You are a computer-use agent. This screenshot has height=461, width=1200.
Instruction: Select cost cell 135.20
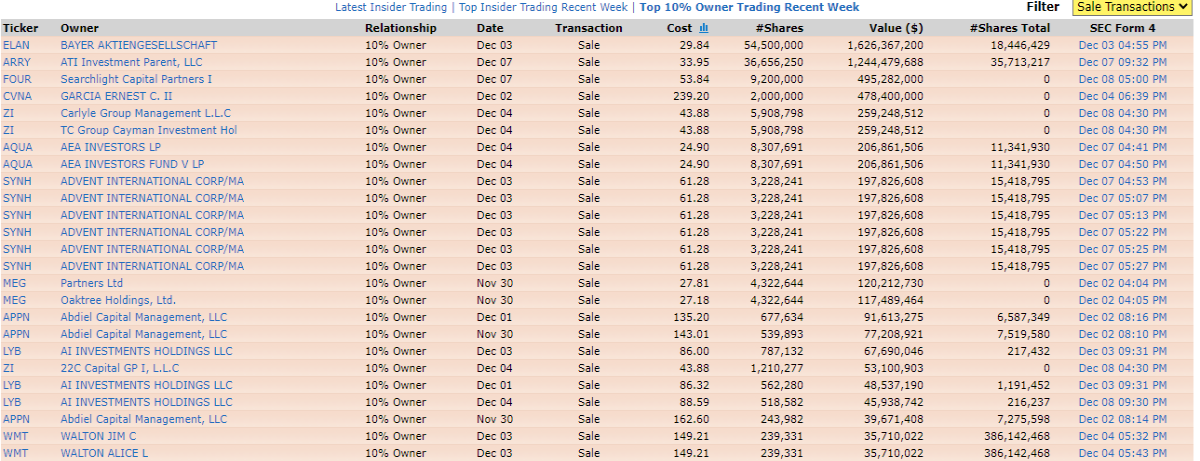pyautogui.click(x=692, y=317)
